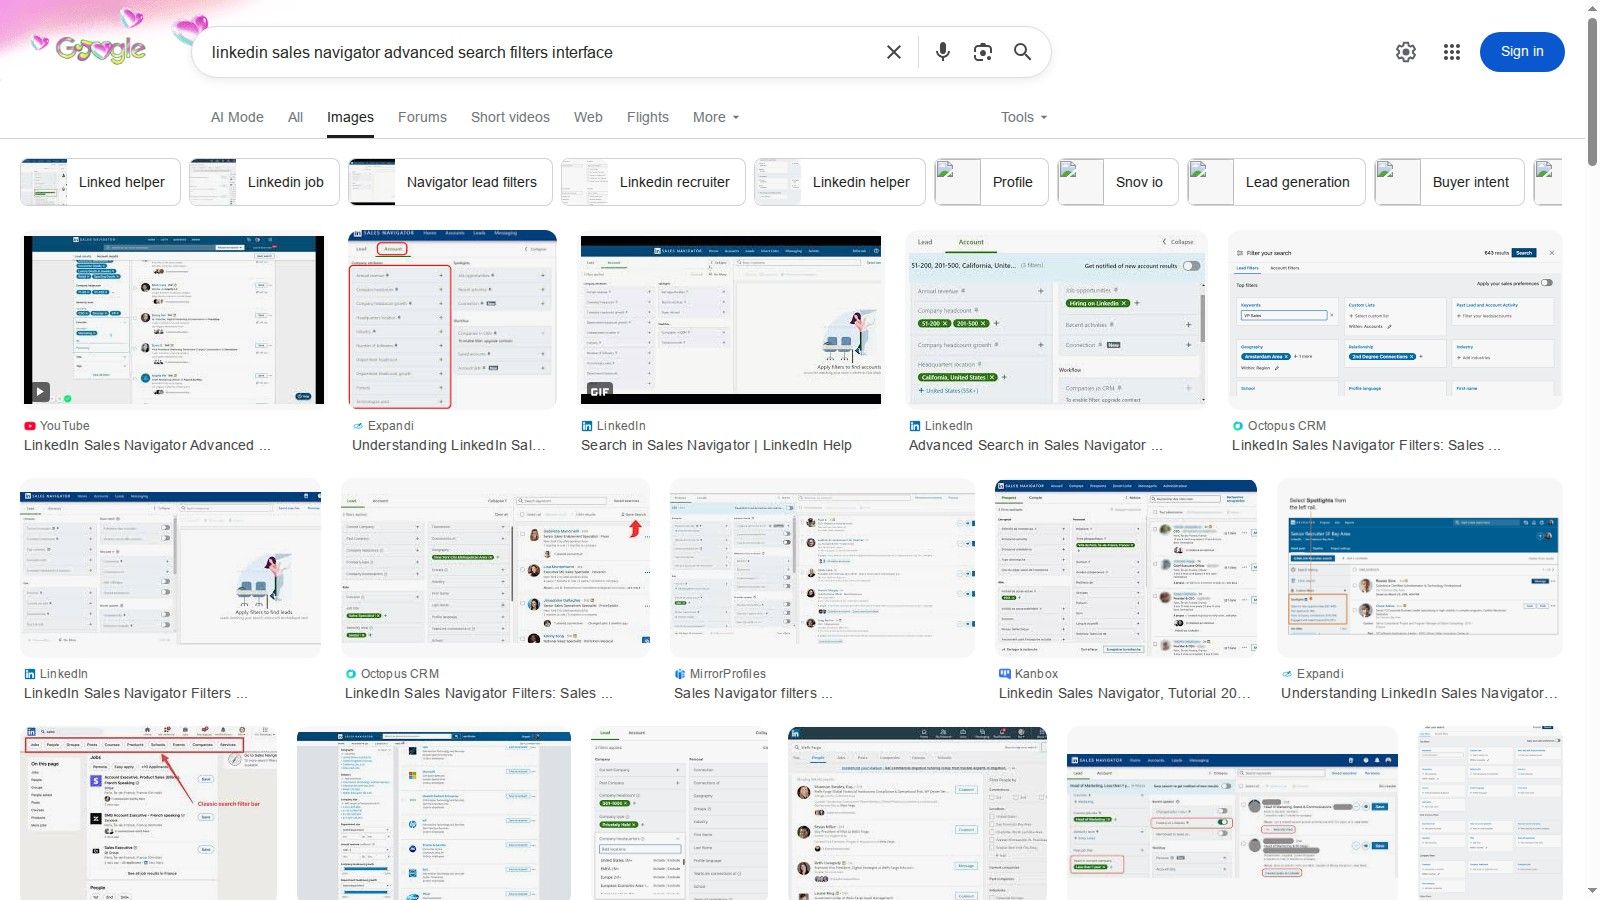This screenshot has width=1600, height=900.
Task: Open 'LinkedIn Sales Navigator Advanced ...' link
Action: point(147,445)
